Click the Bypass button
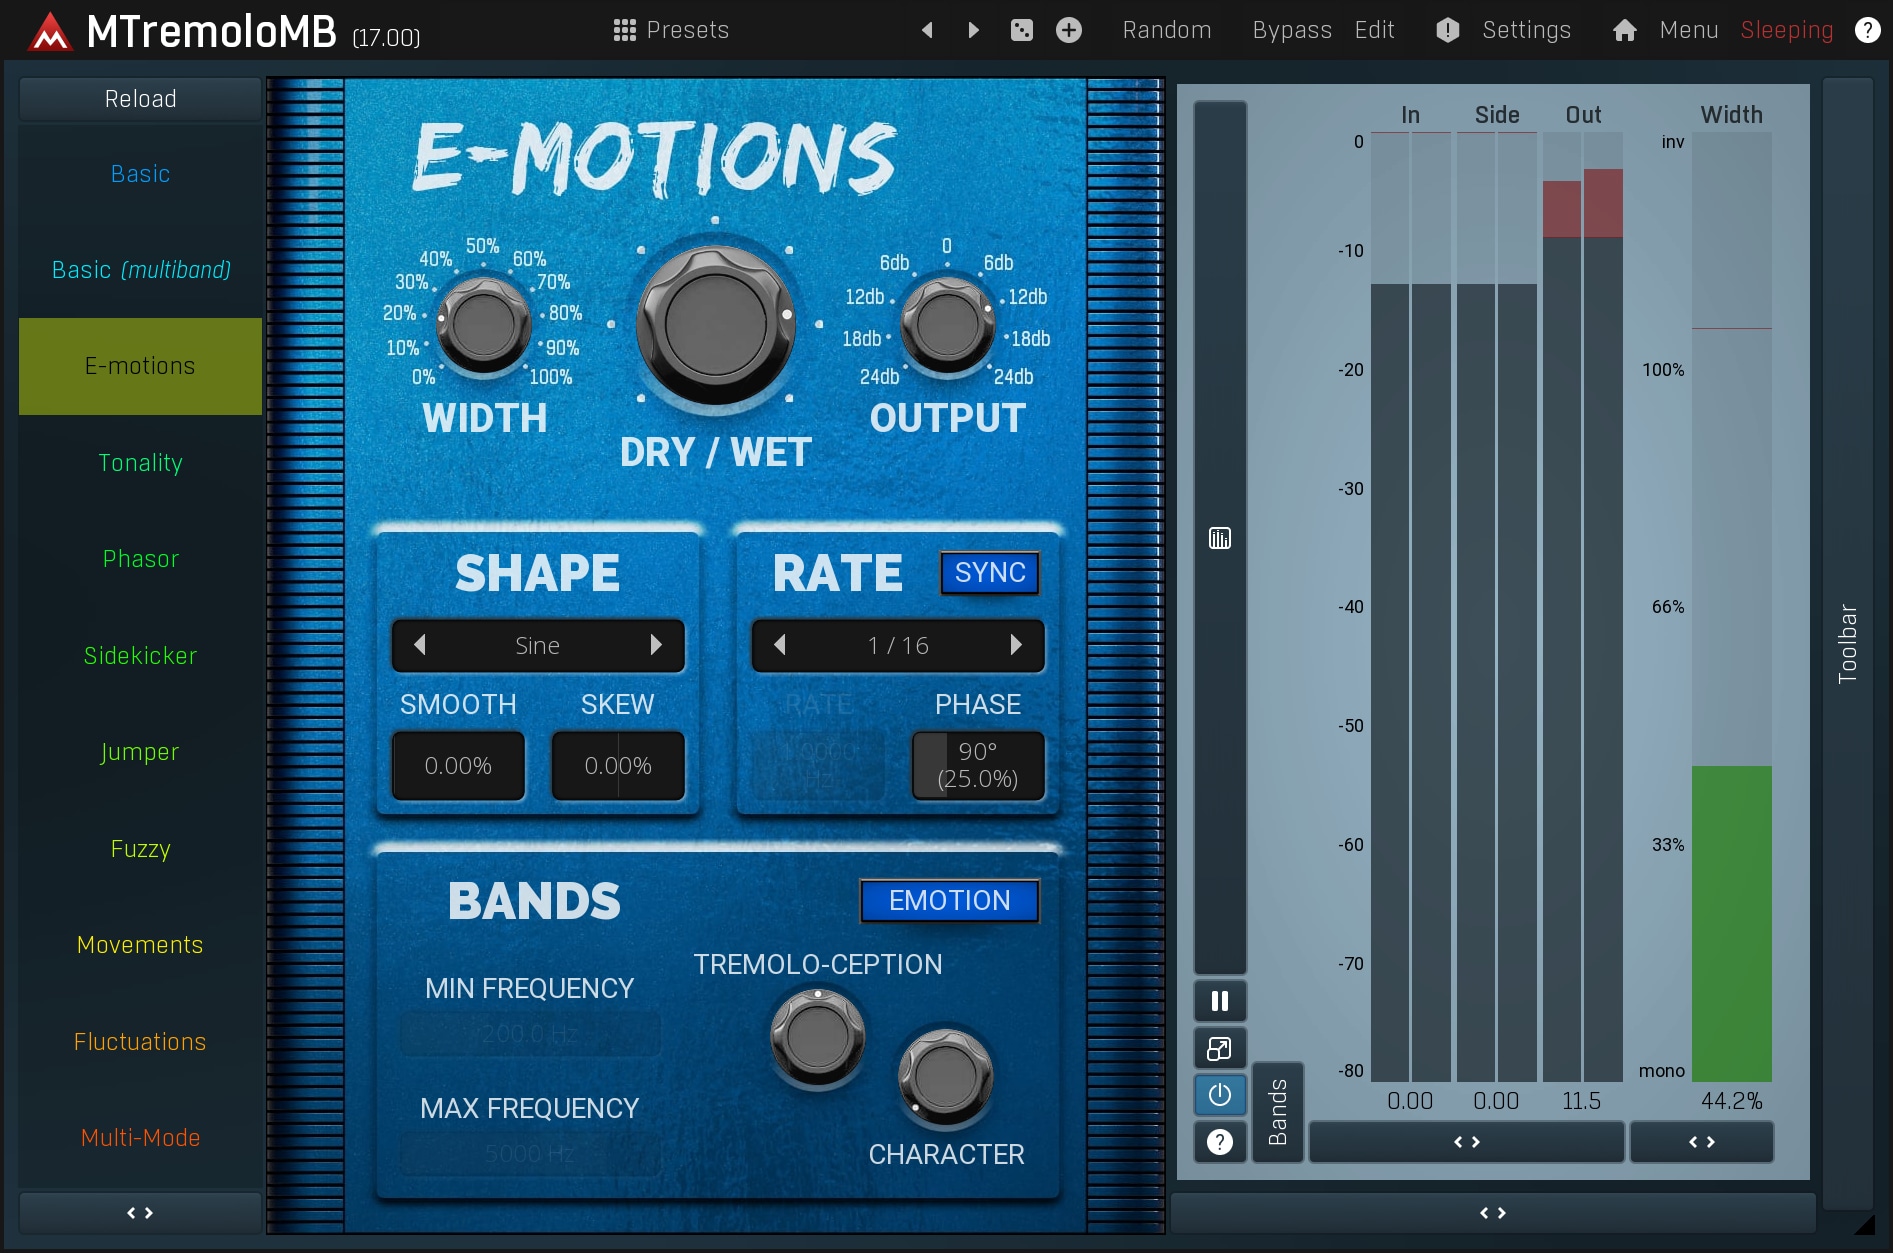Image resolution: width=1893 pixels, height=1253 pixels. tap(1291, 30)
